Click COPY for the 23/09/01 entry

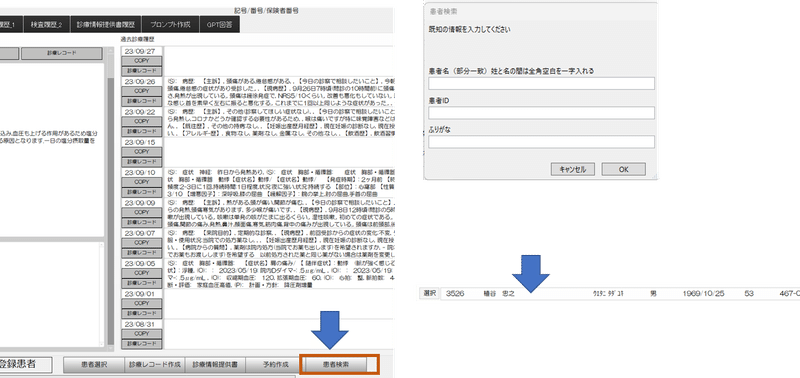tap(141, 303)
